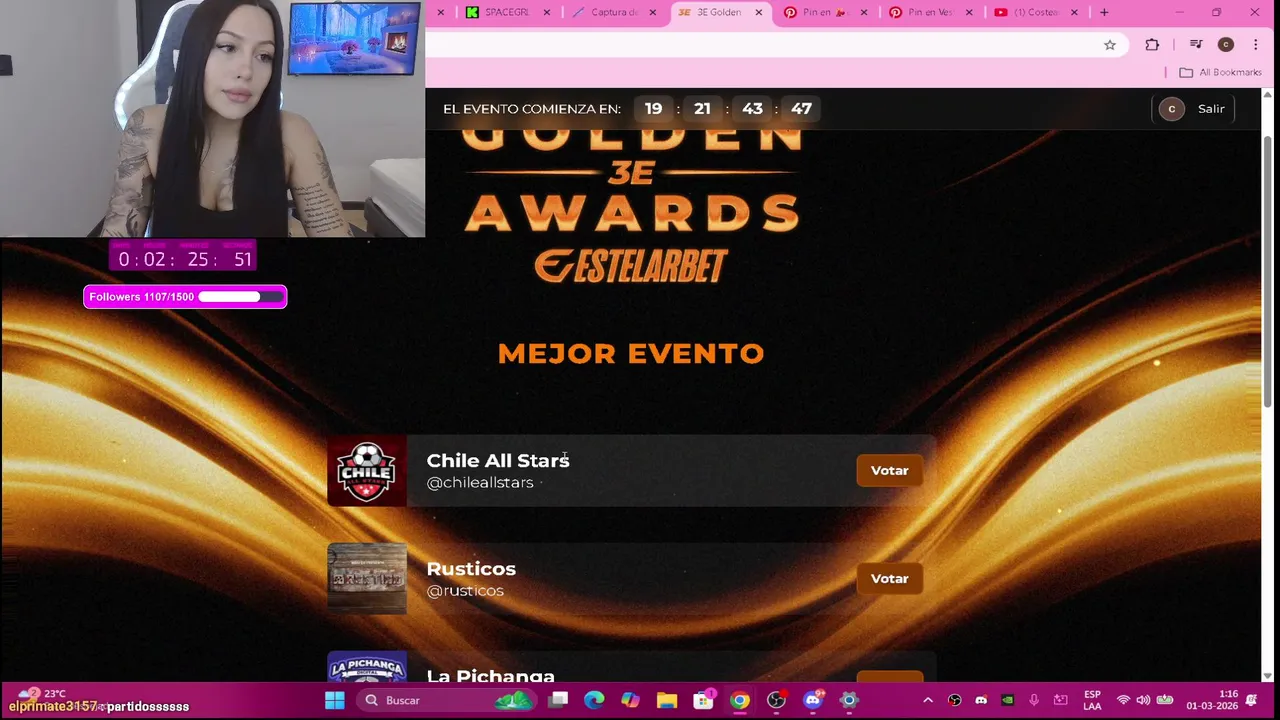Open Discord from taskbar

(812, 700)
